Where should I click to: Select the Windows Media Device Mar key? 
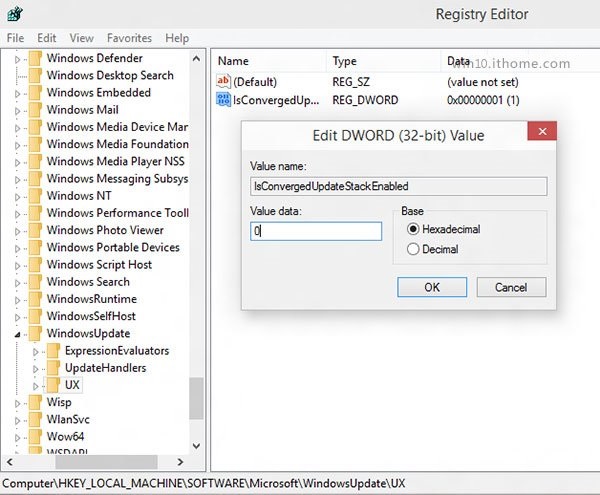(117, 127)
